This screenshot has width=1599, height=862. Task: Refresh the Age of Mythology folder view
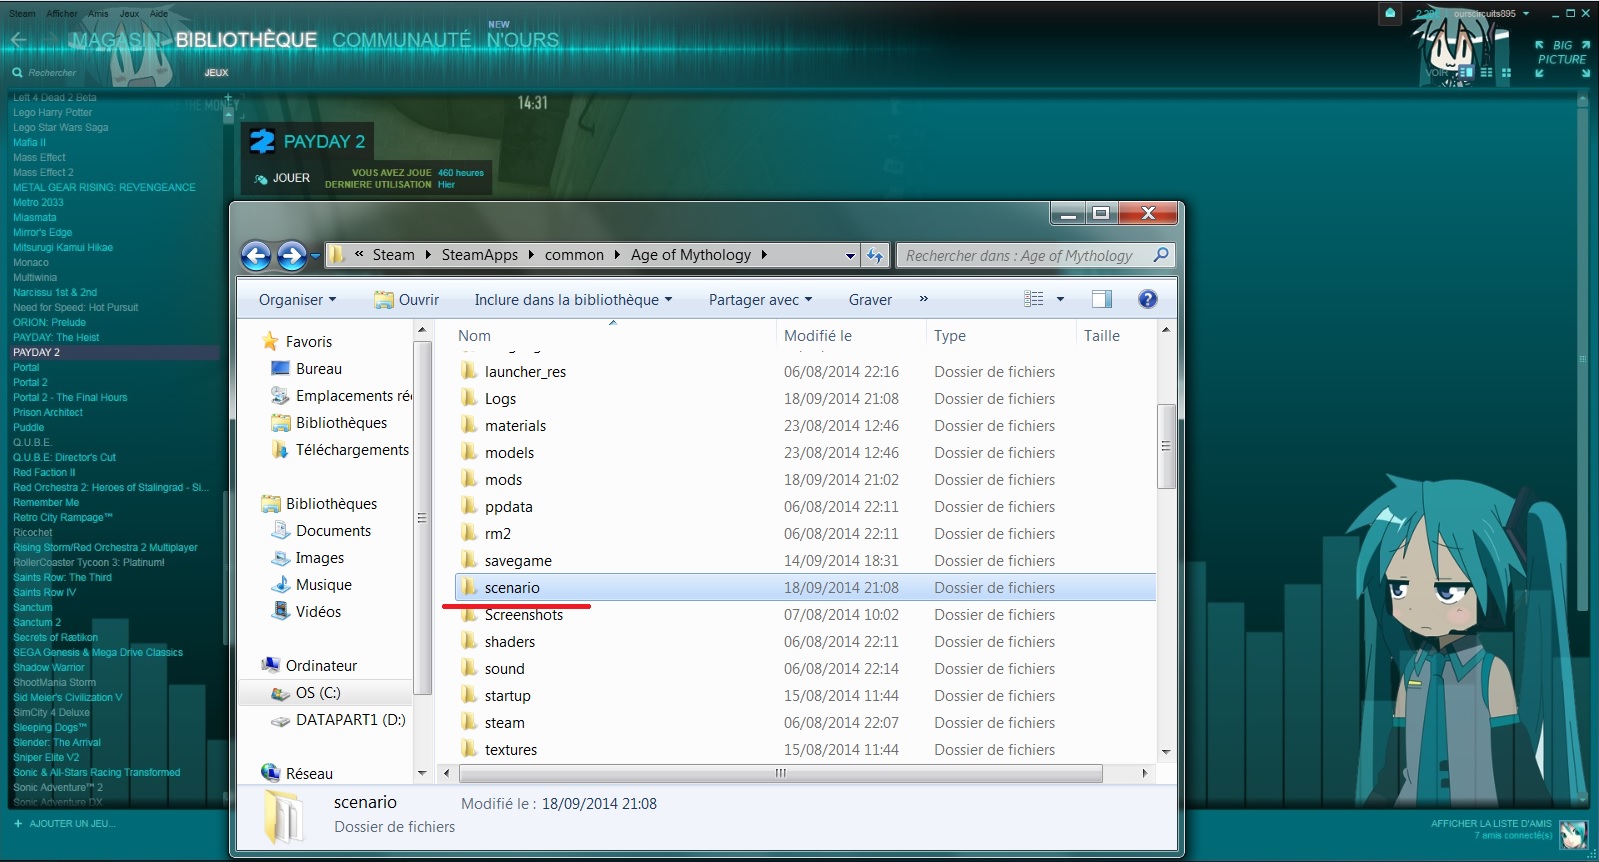(875, 256)
